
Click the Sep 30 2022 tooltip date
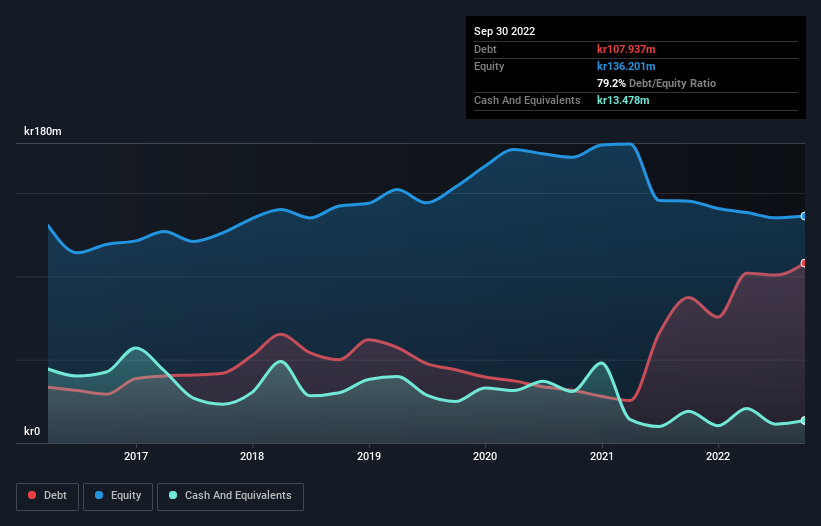[x=504, y=31]
